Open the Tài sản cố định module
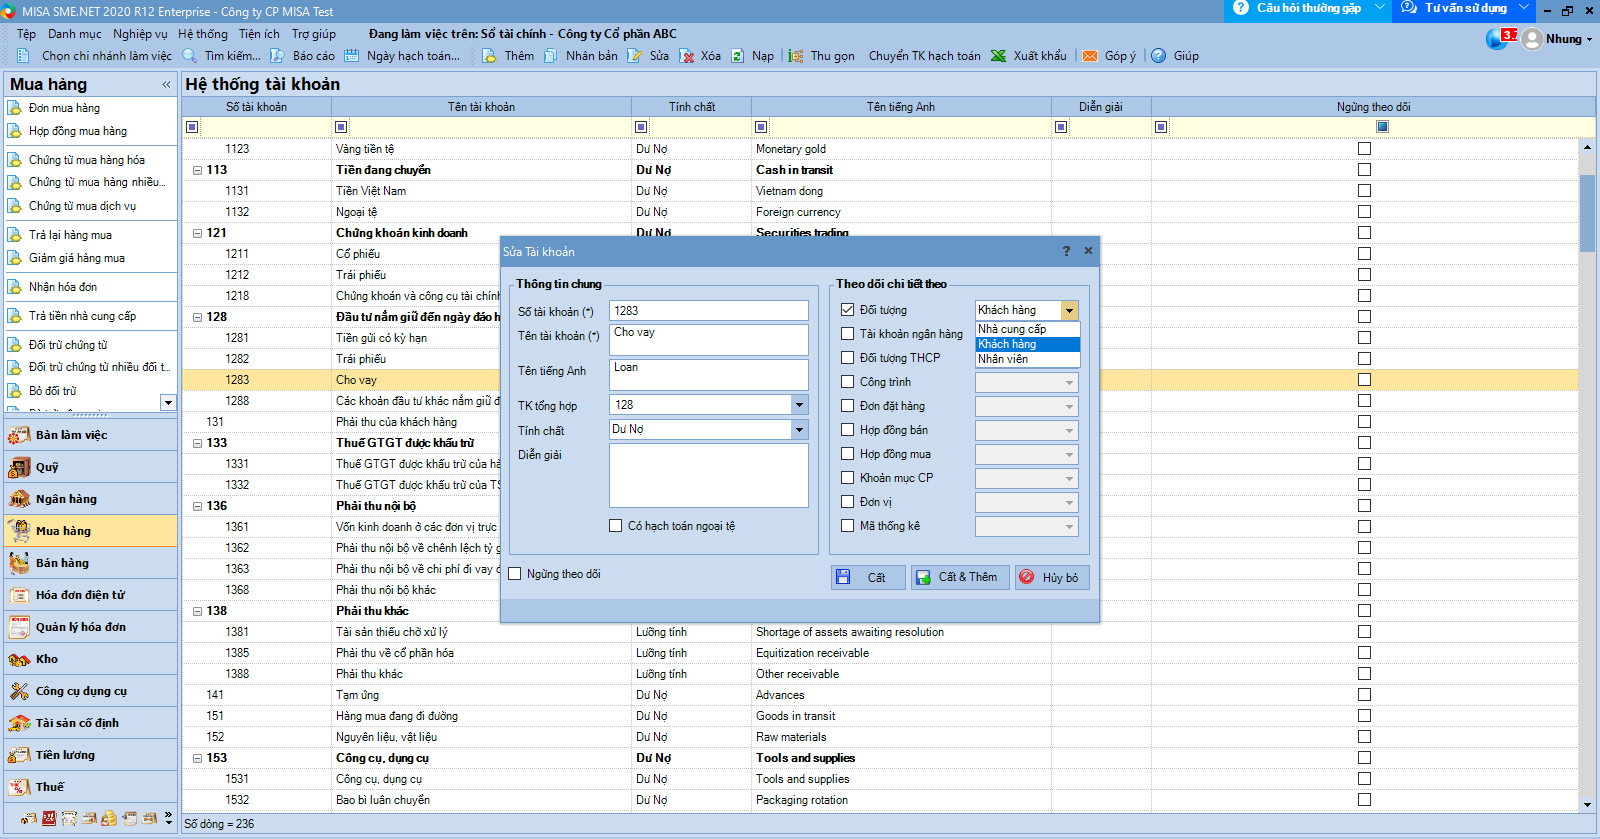 [91, 723]
